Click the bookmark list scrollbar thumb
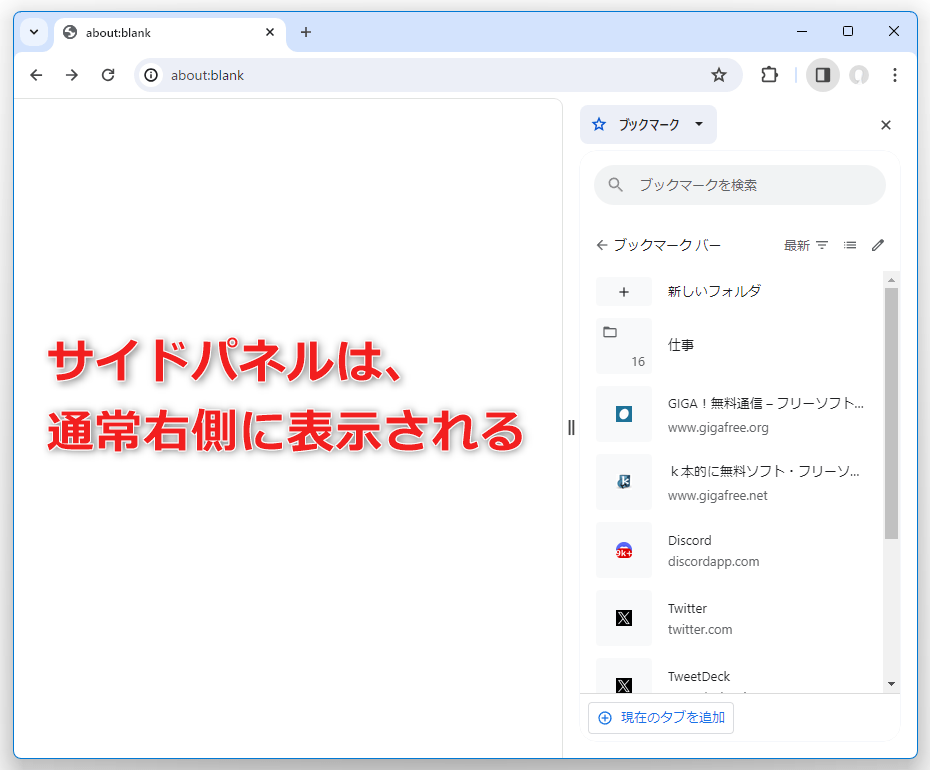Image resolution: width=930 pixels, height=770 pixels. point(891,413)
